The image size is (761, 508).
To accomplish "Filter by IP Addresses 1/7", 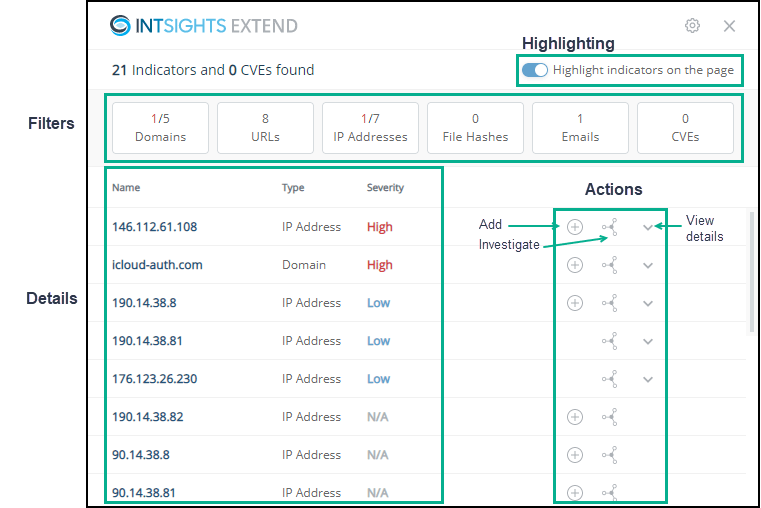I will [x=370, y=128].
